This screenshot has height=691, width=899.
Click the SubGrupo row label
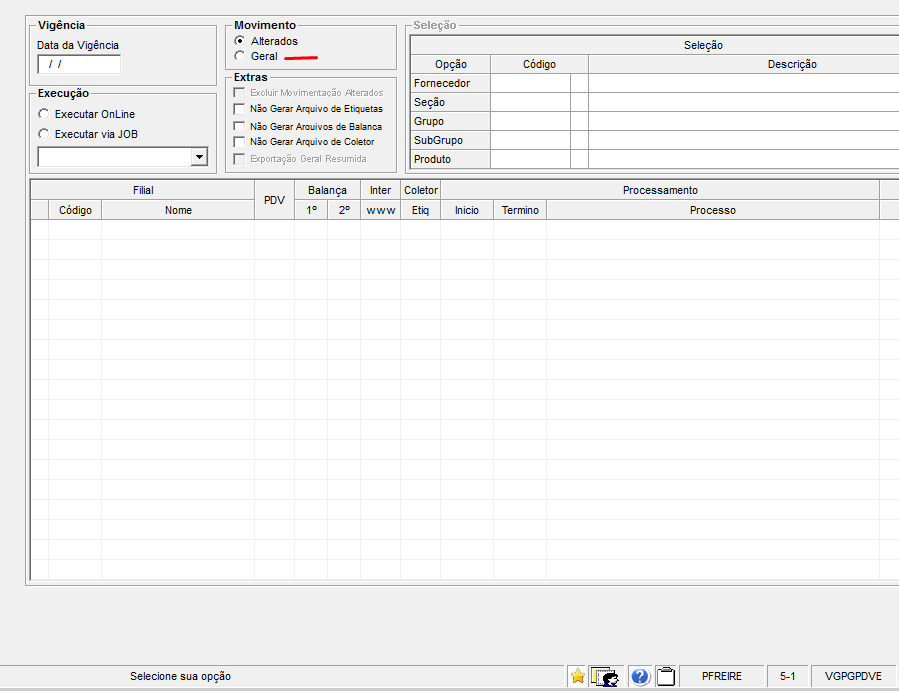[451, 140]
